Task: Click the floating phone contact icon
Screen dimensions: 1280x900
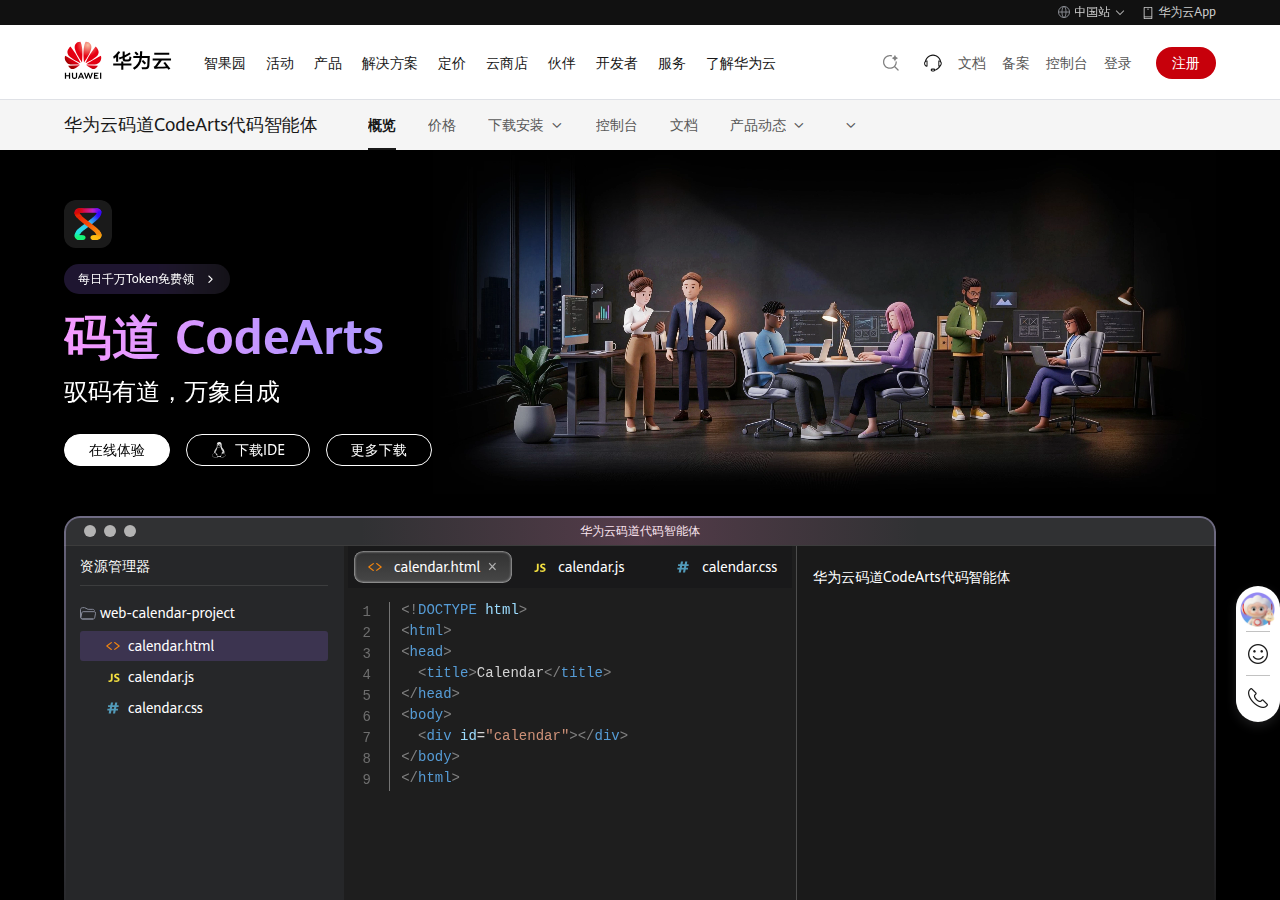Action: 1258,698
